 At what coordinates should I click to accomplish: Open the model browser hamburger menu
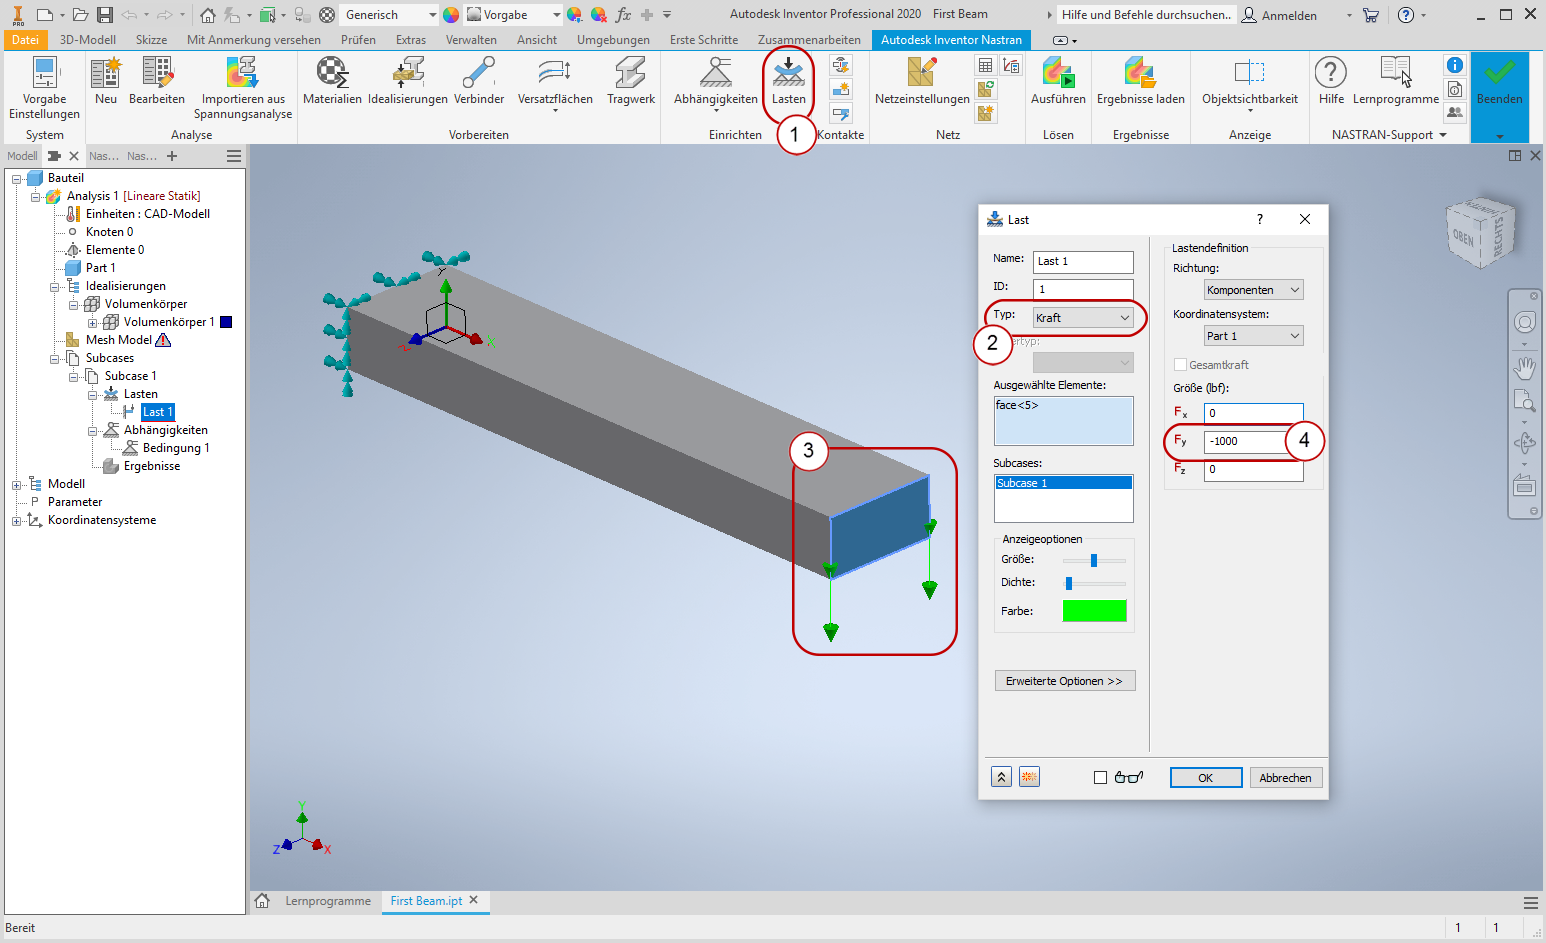tap(234, 156)
